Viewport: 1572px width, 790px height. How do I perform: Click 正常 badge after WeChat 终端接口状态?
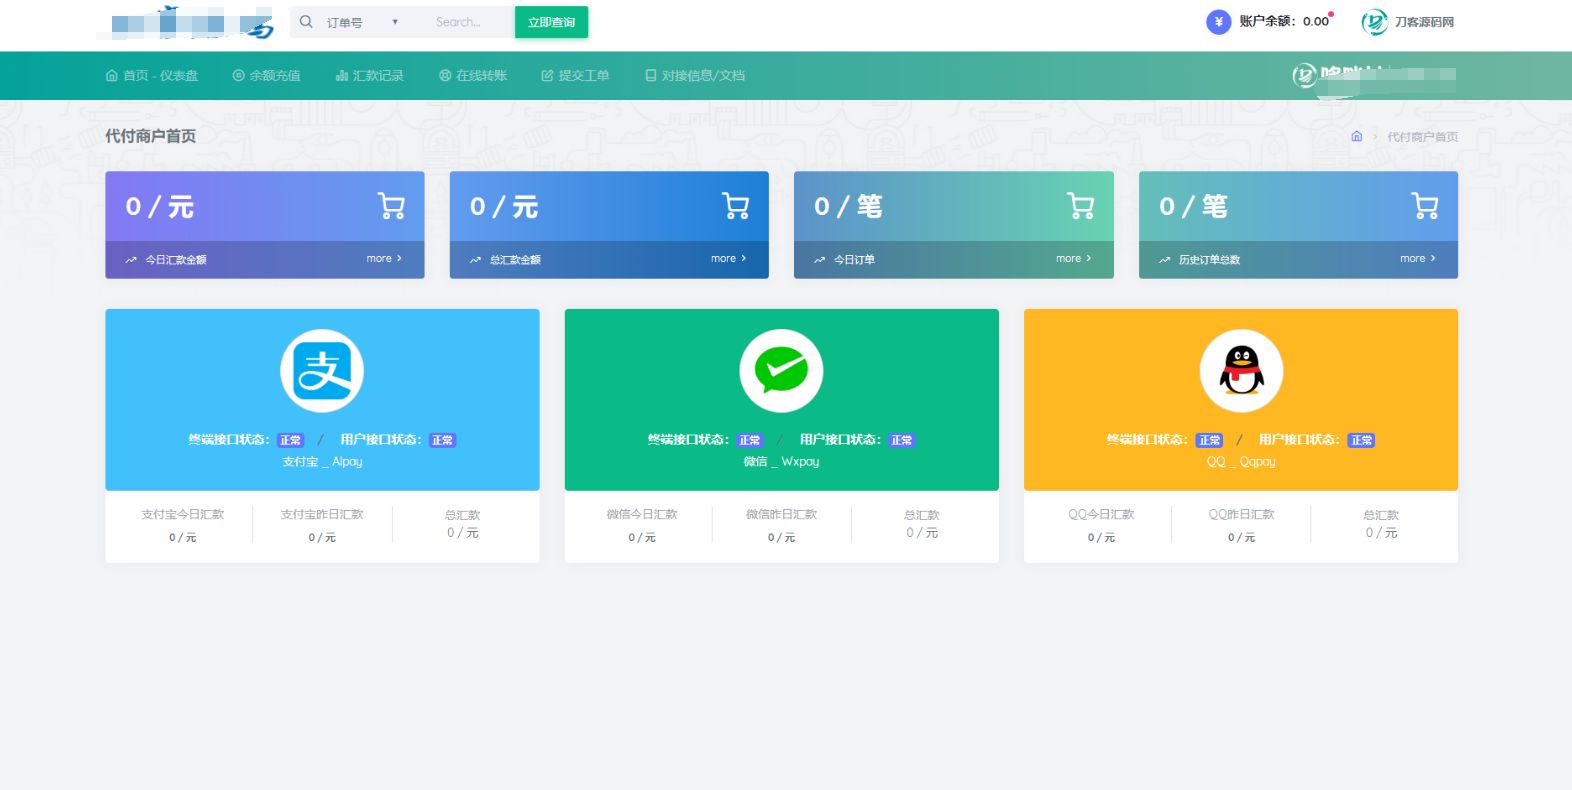pos(750,440)
